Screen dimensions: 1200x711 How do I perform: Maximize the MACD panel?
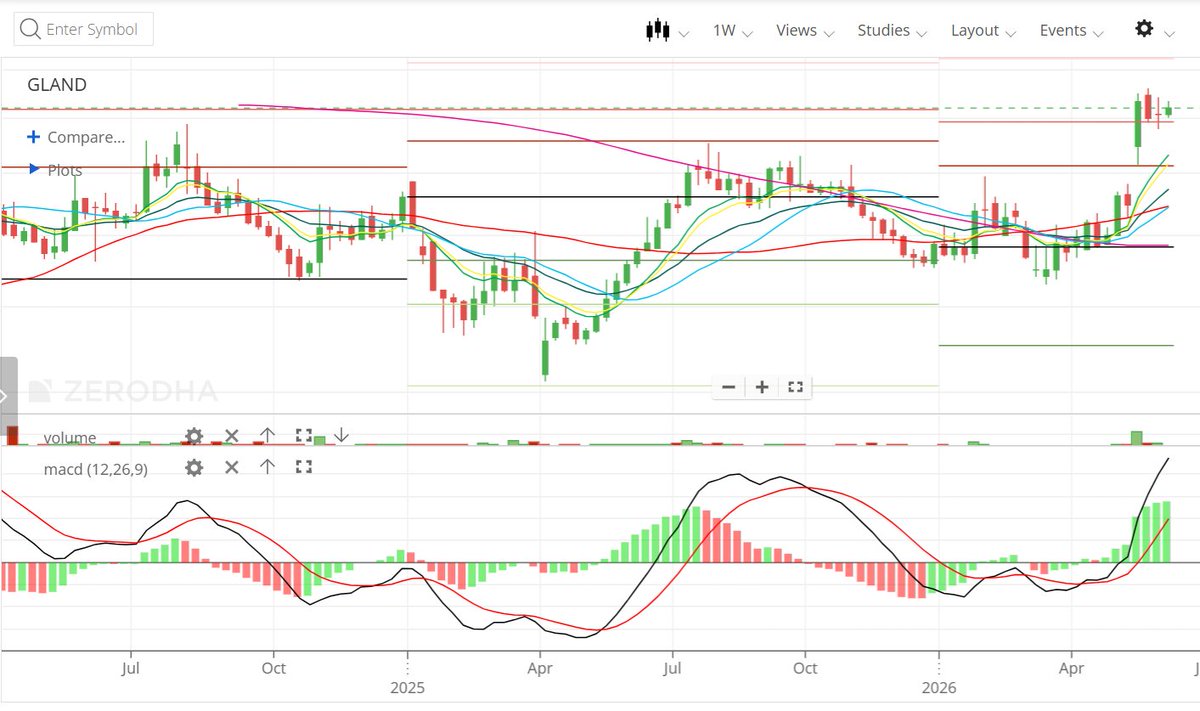304,467
